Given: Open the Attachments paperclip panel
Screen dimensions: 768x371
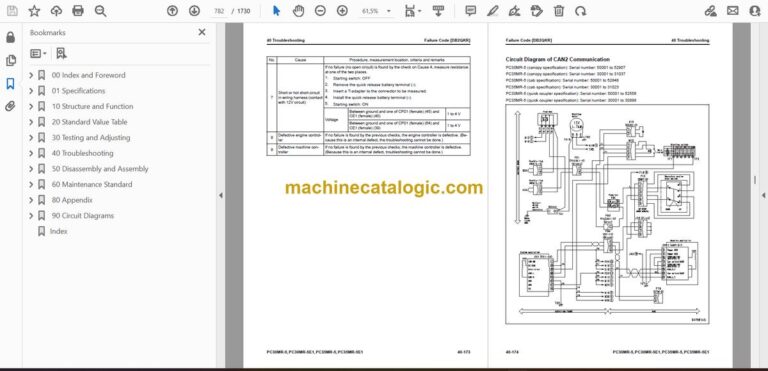Looking at the screenshot, I should click(x=10, y=106).
